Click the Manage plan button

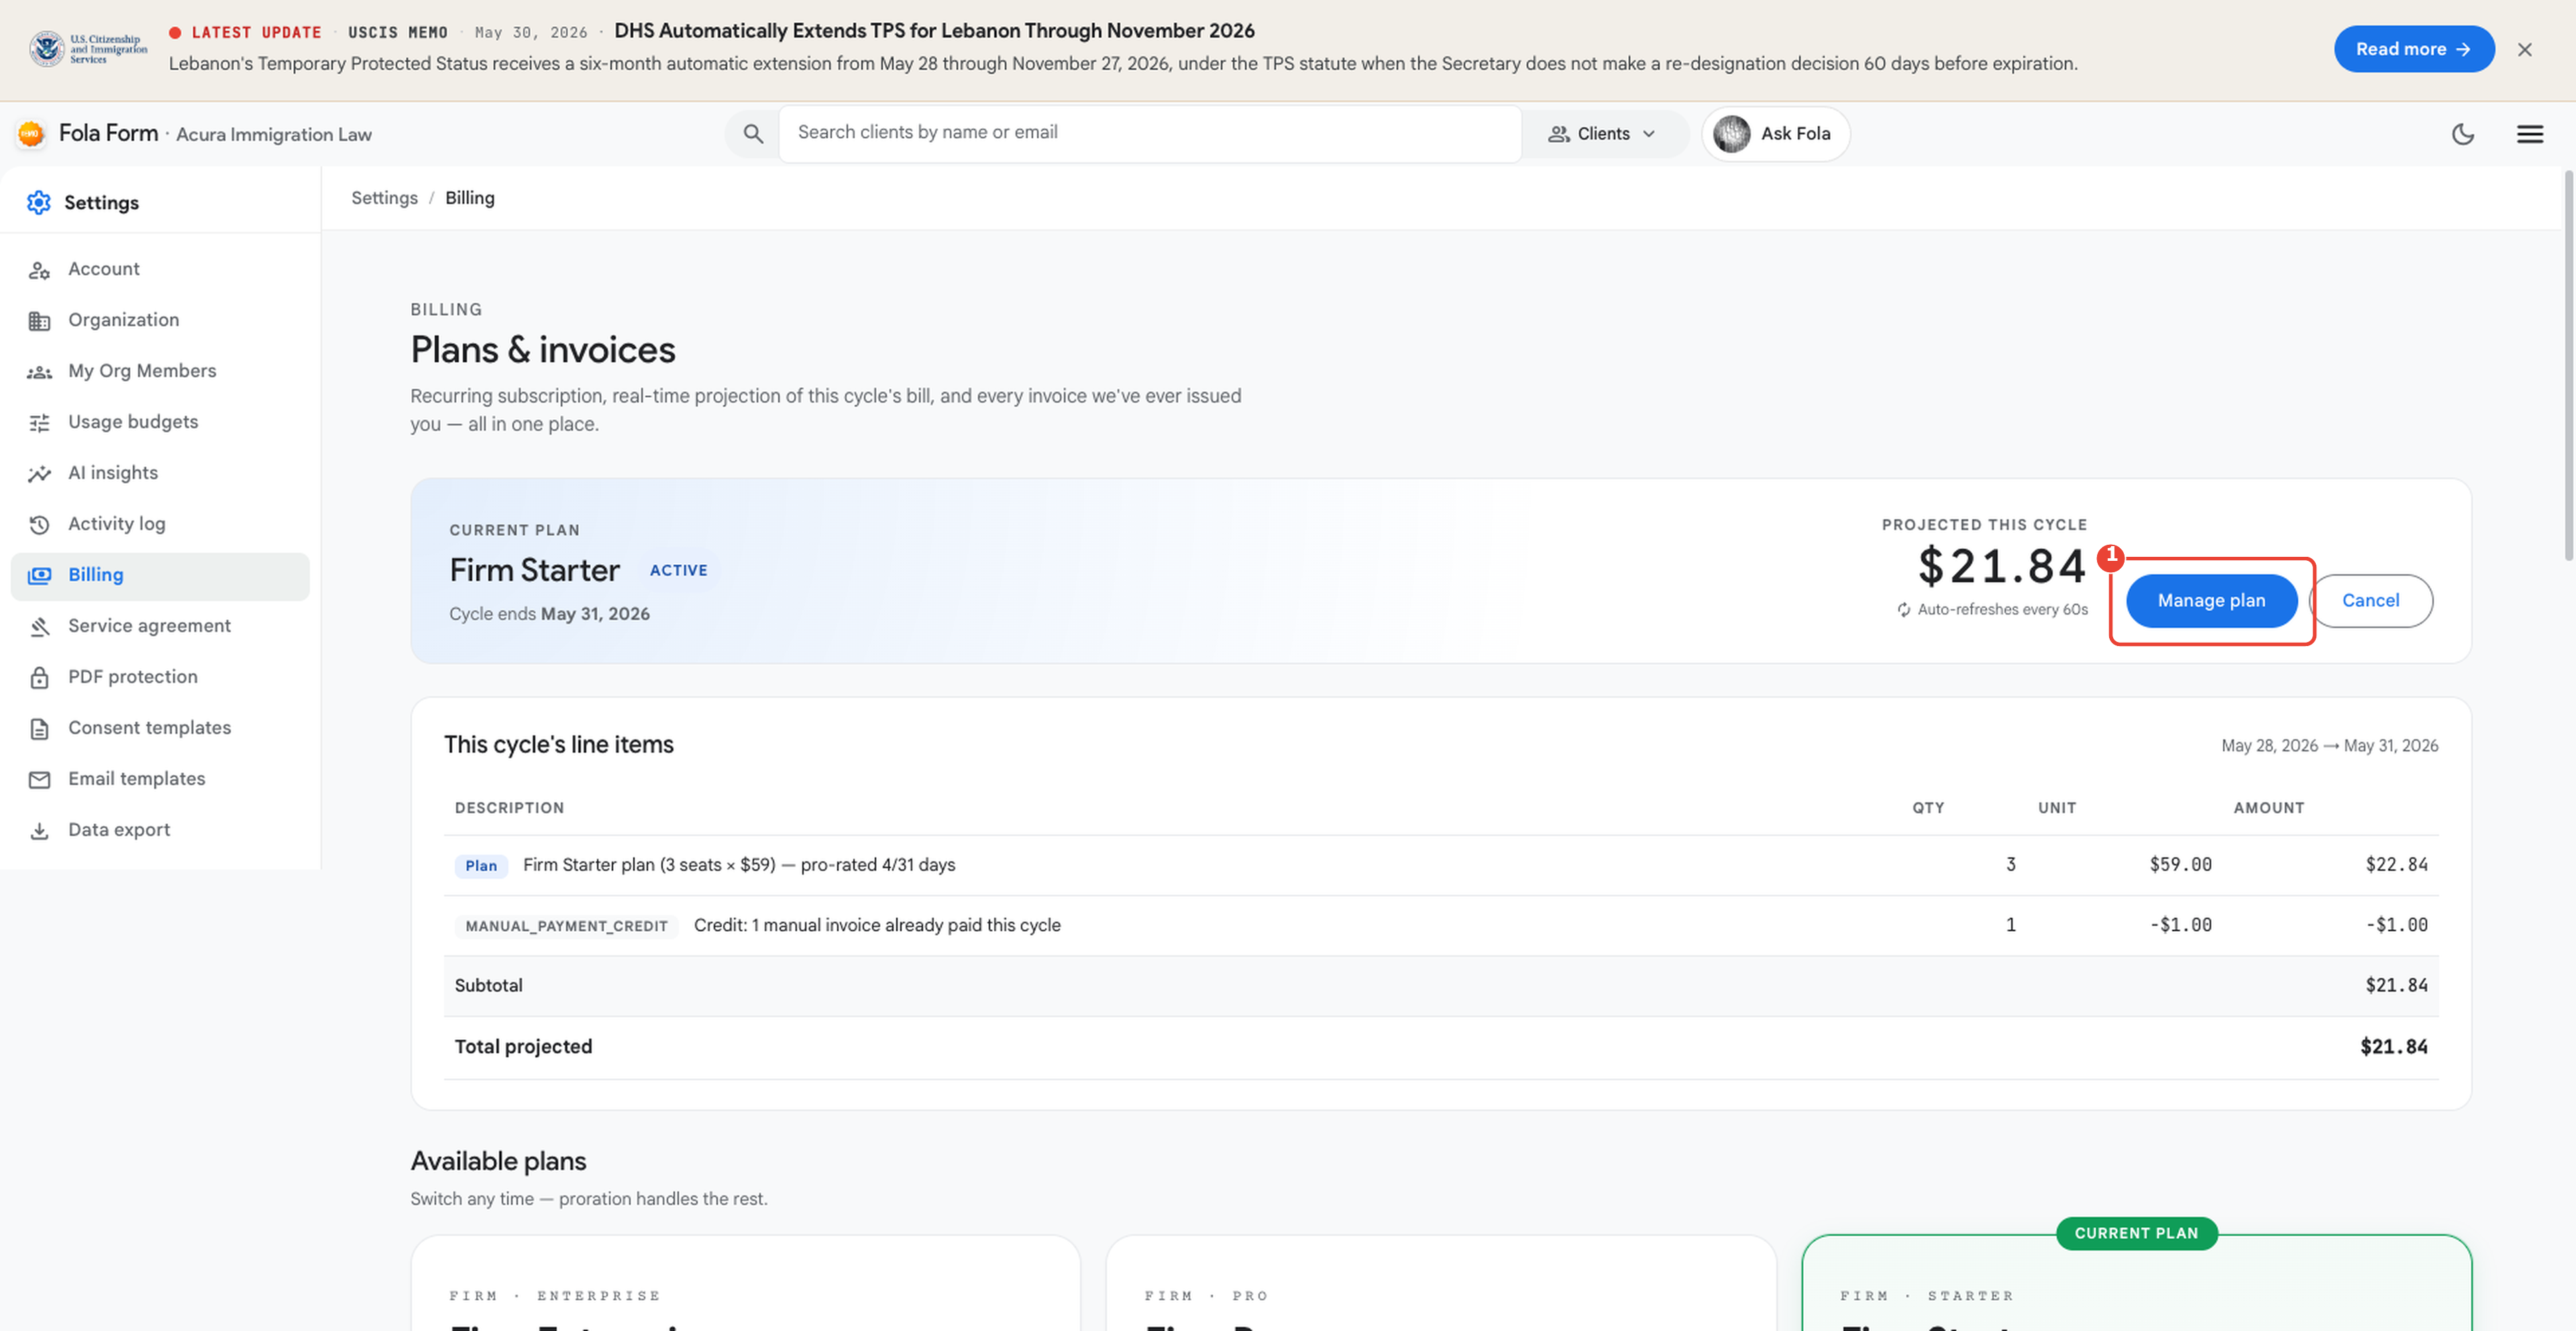2211,601
